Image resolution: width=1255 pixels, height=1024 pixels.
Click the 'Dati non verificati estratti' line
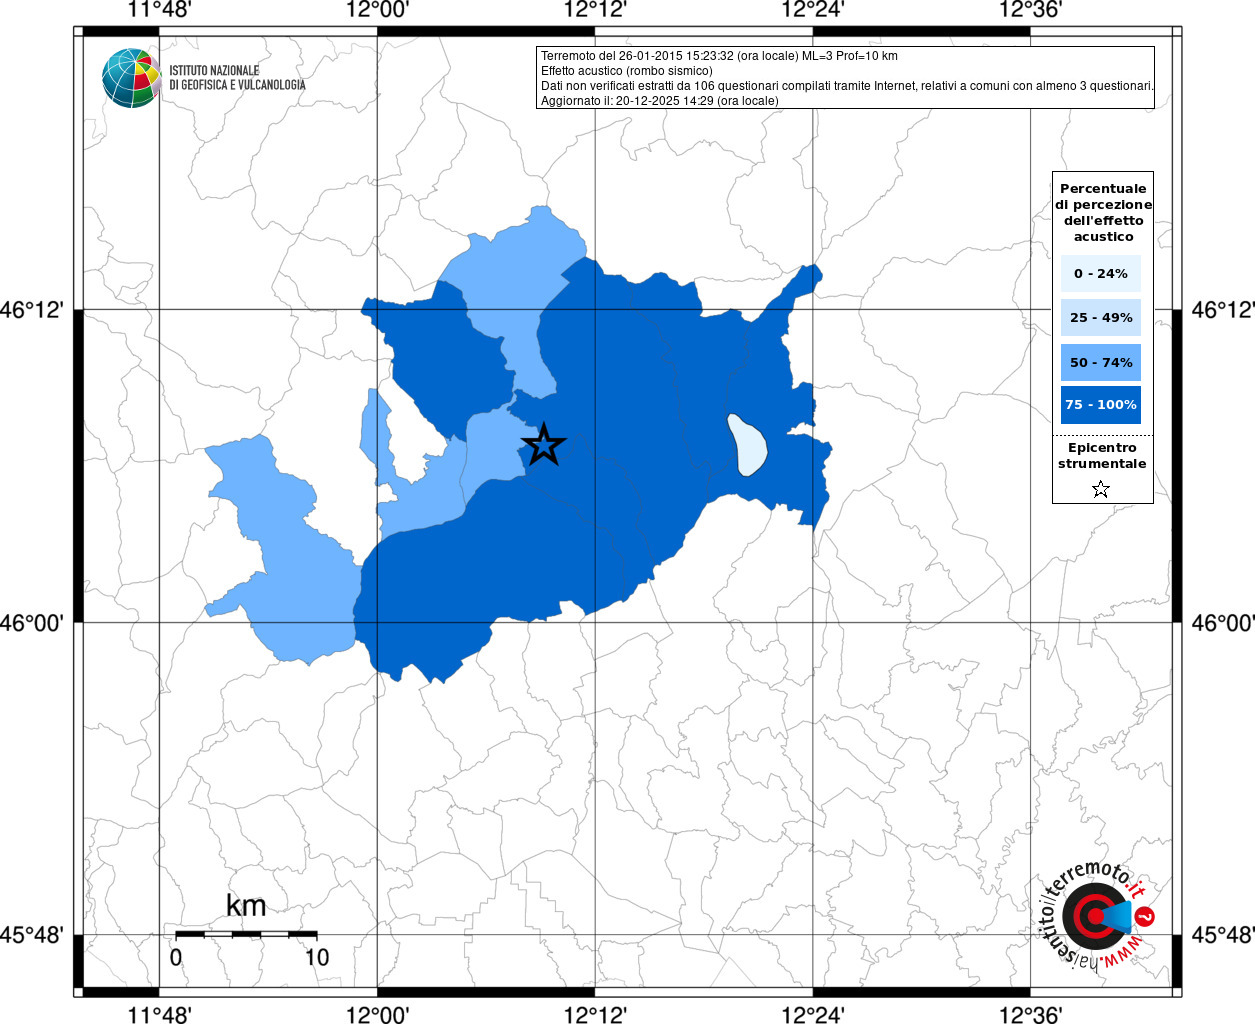[847, 86]
